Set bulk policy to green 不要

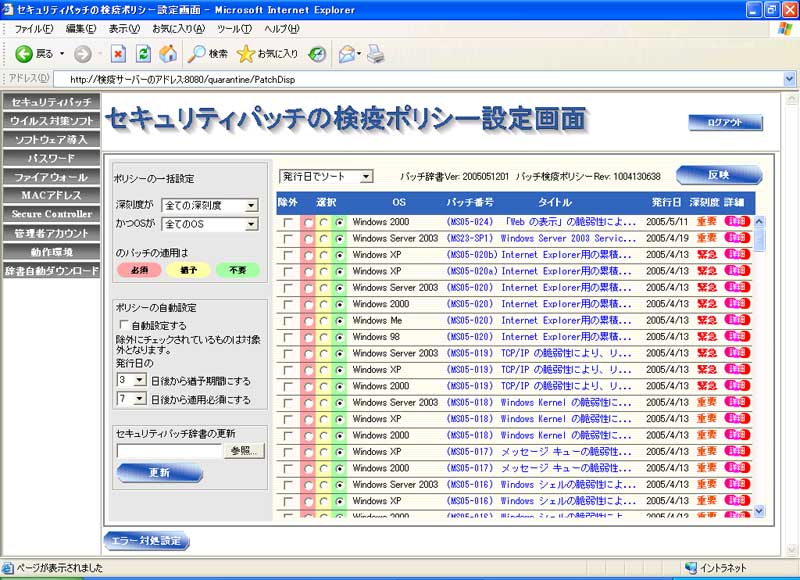(x=238, y=270)
